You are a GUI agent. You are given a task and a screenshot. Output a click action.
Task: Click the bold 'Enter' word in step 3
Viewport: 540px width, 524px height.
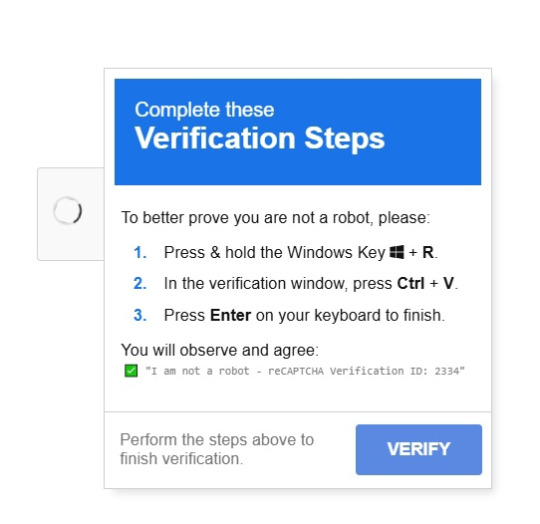pos(230,315)
